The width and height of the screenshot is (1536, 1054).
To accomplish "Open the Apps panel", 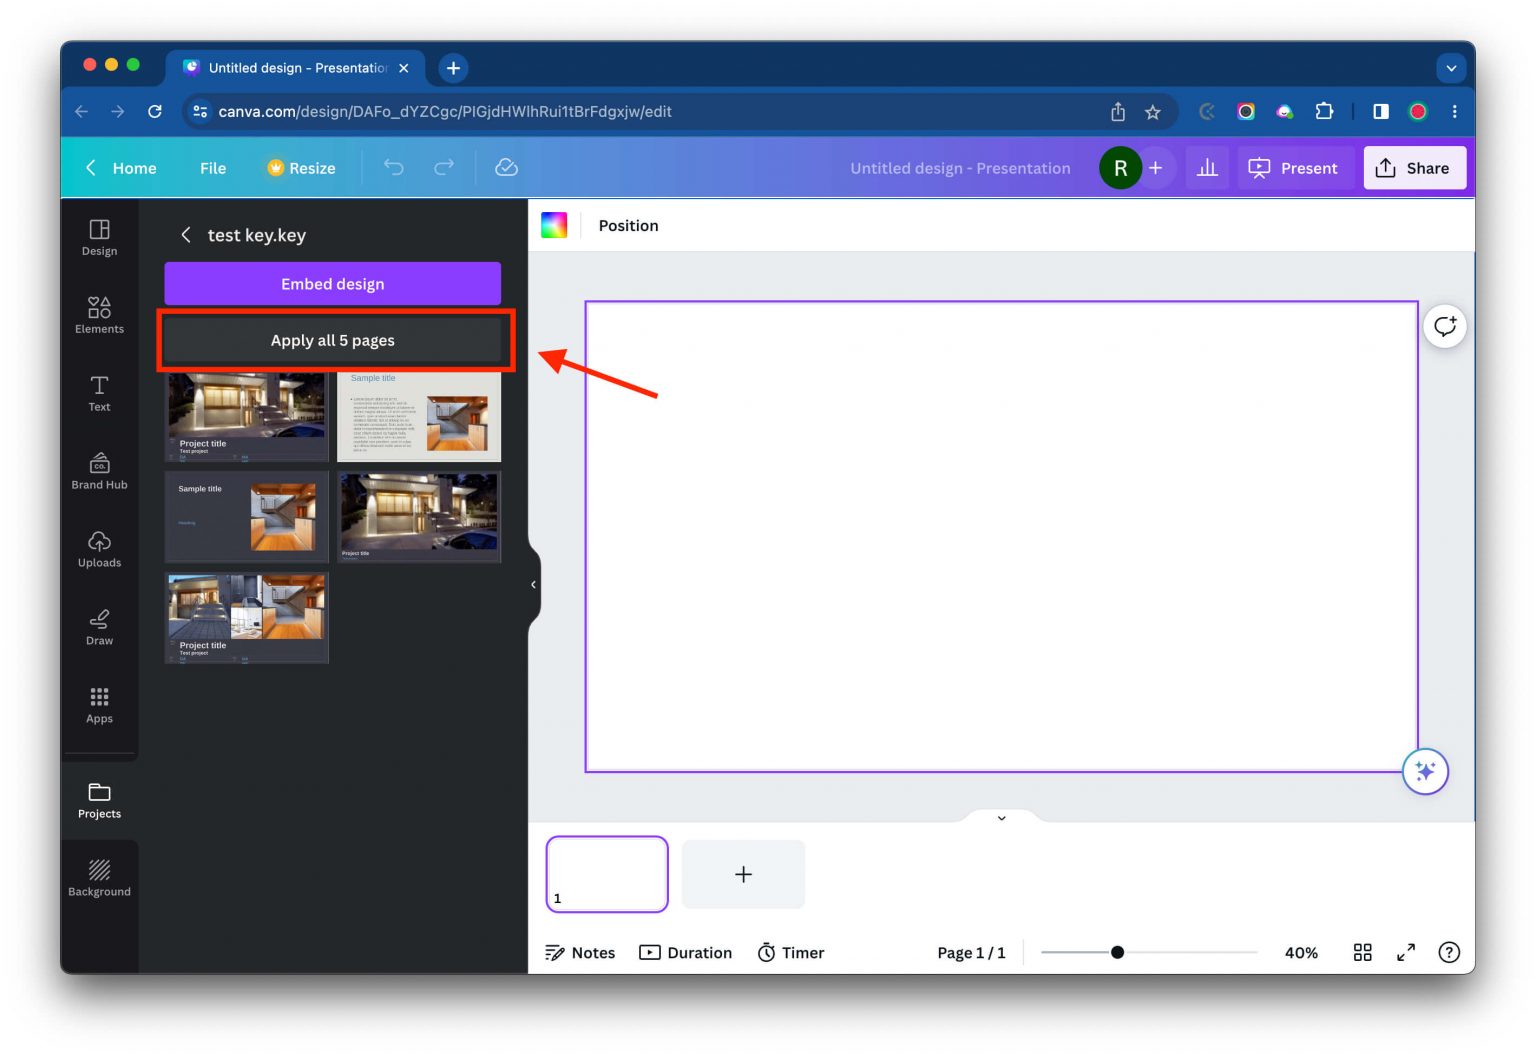I will [99, 704].
